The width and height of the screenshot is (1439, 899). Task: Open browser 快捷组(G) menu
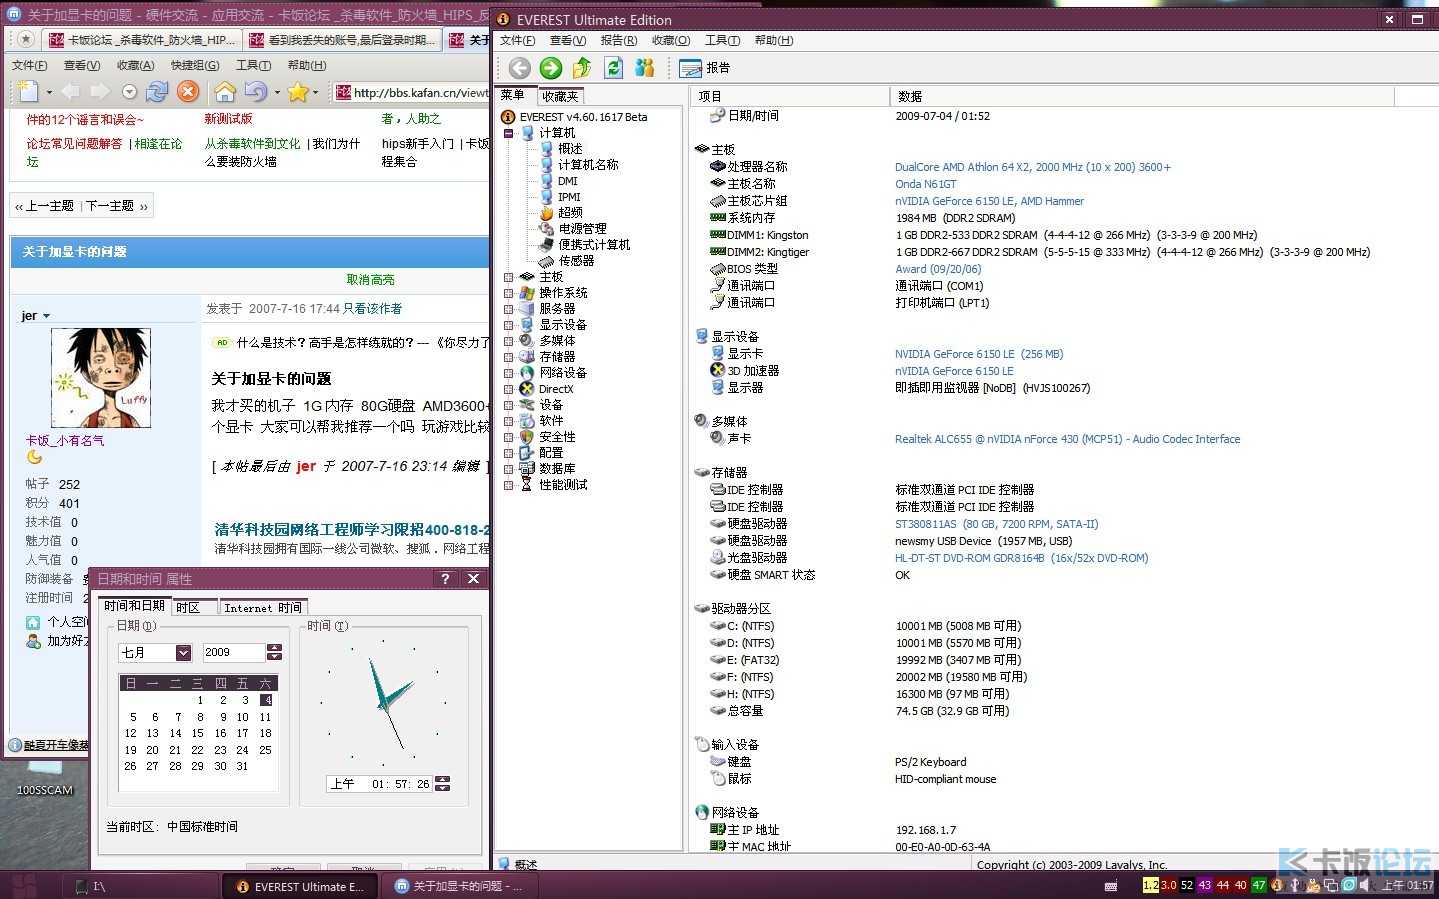(x=194, y=65)
